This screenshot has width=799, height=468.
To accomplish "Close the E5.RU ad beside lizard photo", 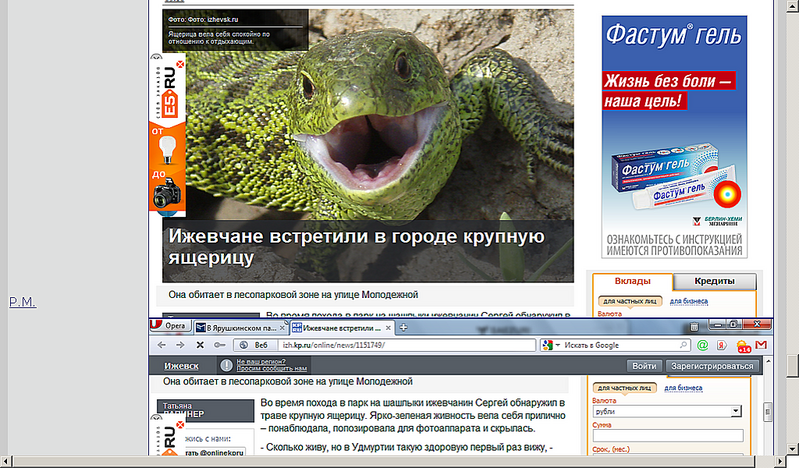I will (180, 65).
